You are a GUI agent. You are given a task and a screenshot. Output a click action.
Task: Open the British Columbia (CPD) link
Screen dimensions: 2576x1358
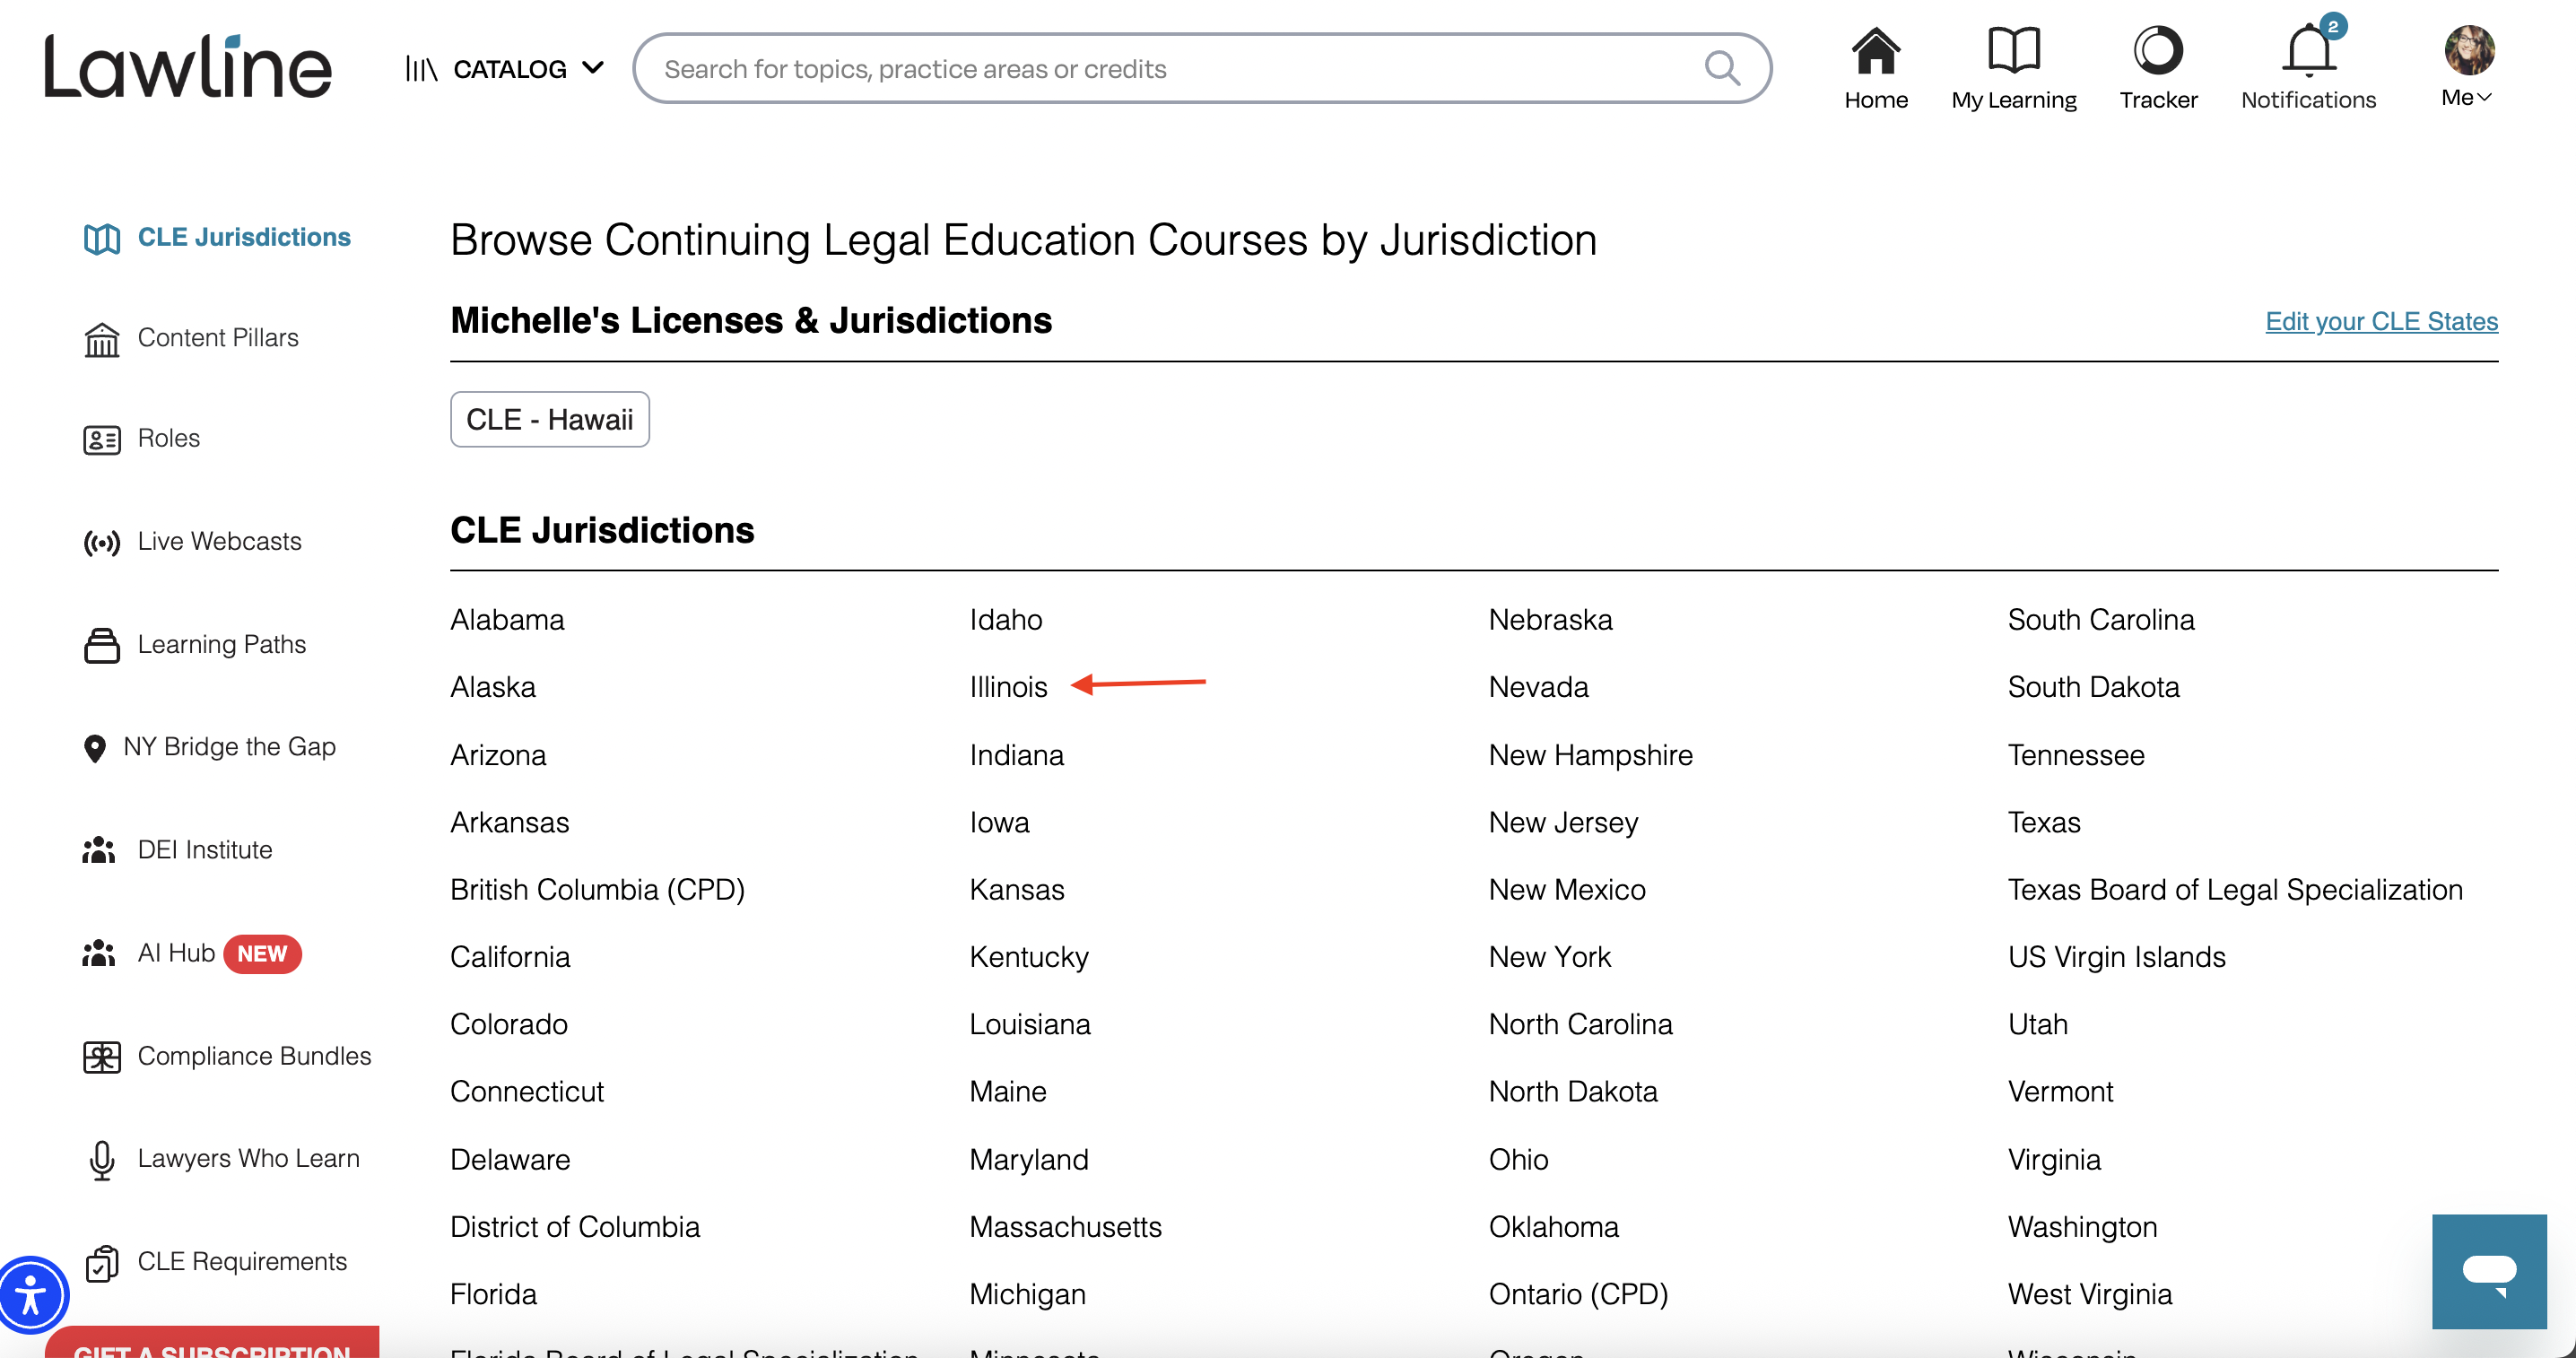pos(597,890)
